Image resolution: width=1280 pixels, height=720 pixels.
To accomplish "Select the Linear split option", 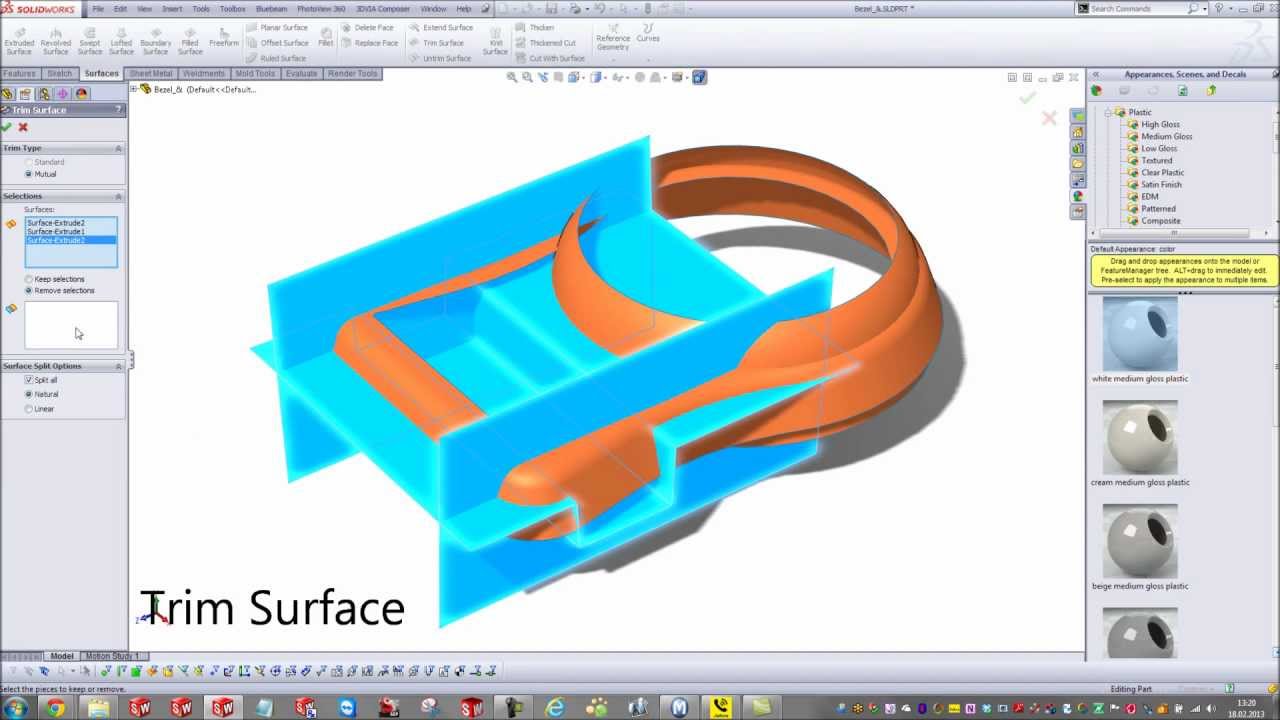I will (39, 409).
